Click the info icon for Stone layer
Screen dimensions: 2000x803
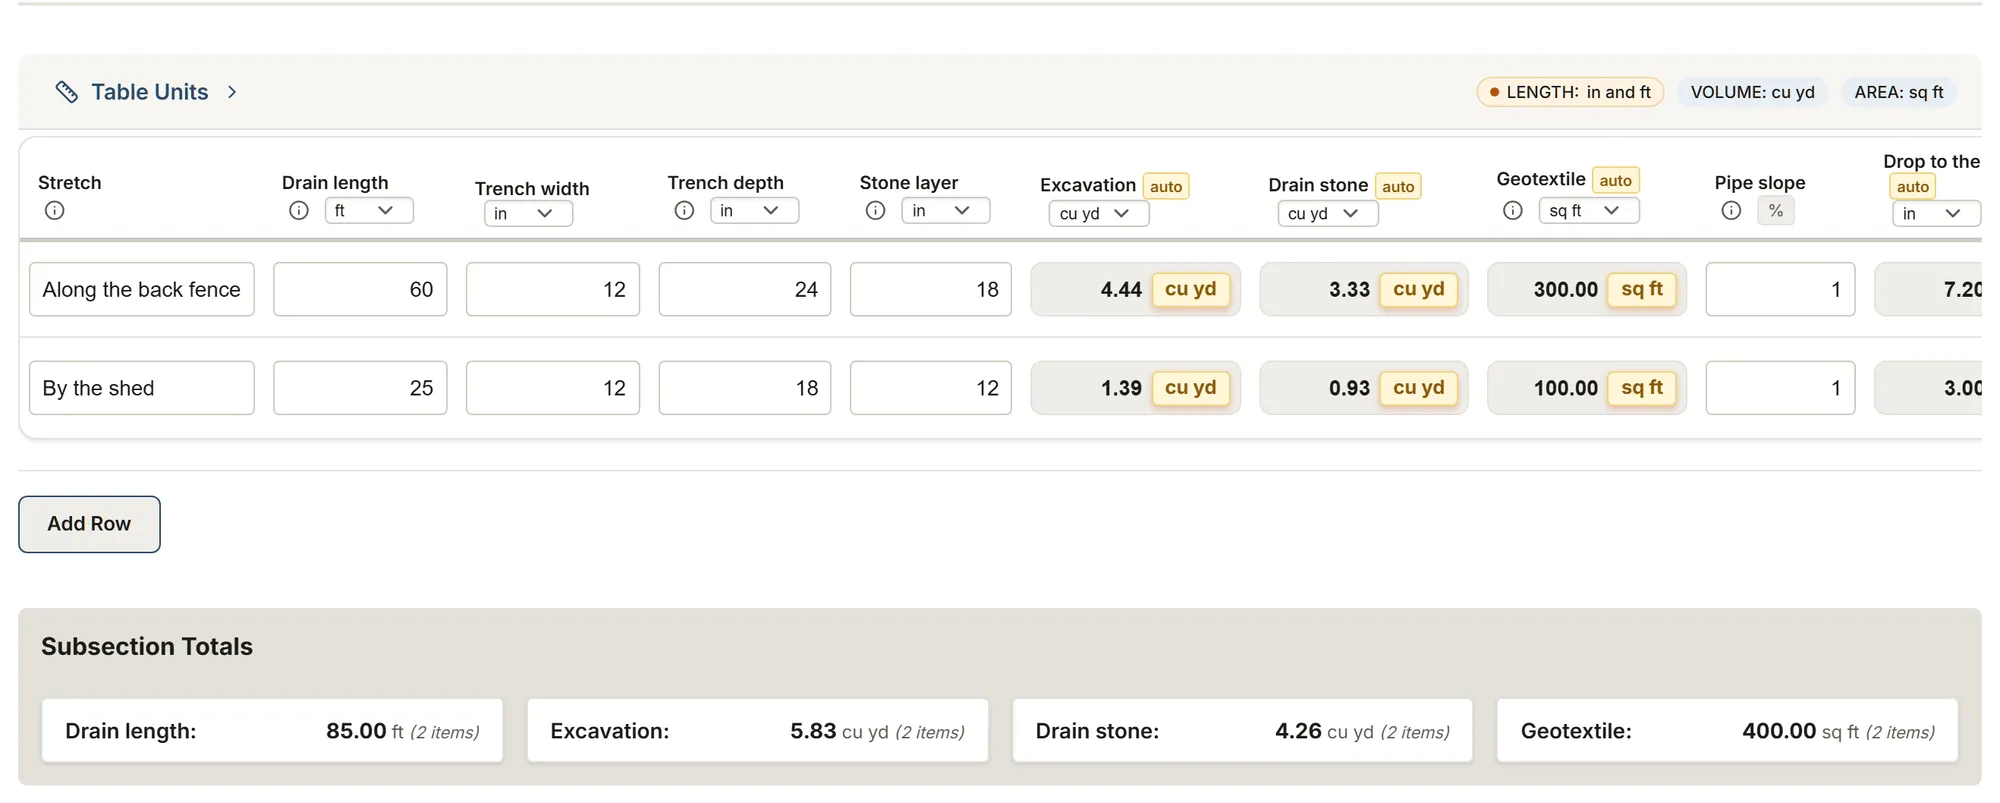click(x=876, y=210)
